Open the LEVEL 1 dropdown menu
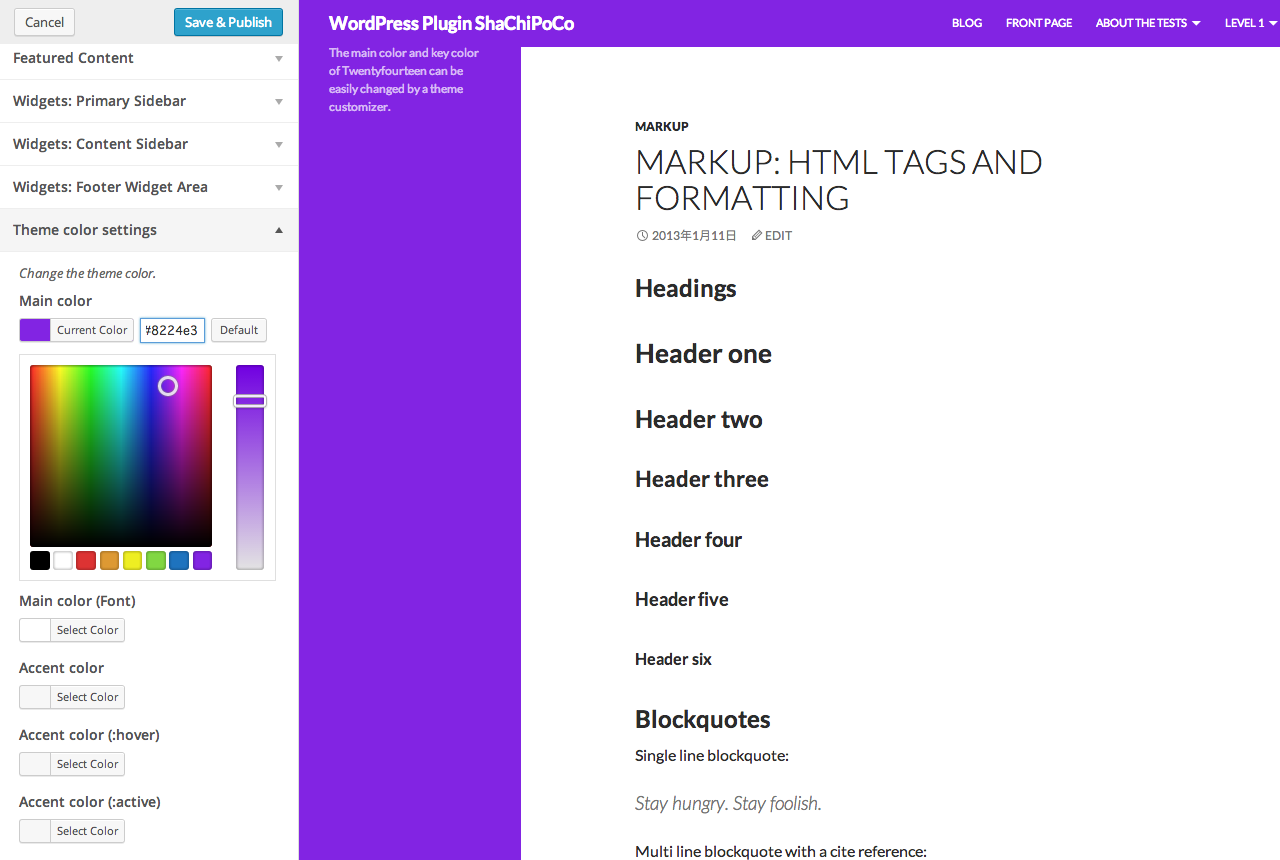 click(x=1250, y=23)
